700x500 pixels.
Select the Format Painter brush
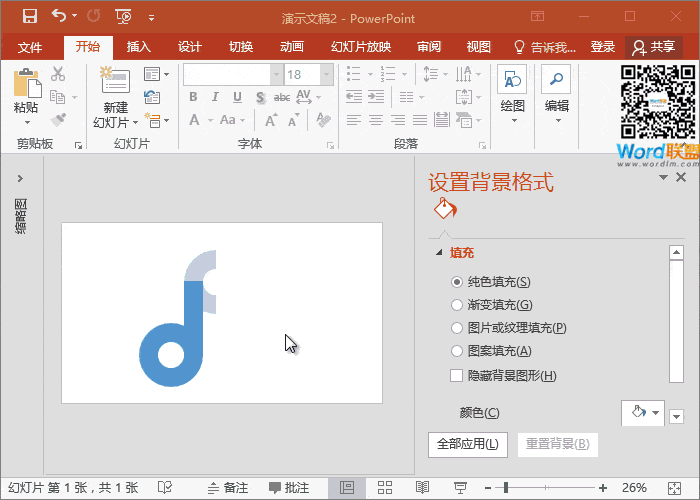click(58, 120)
